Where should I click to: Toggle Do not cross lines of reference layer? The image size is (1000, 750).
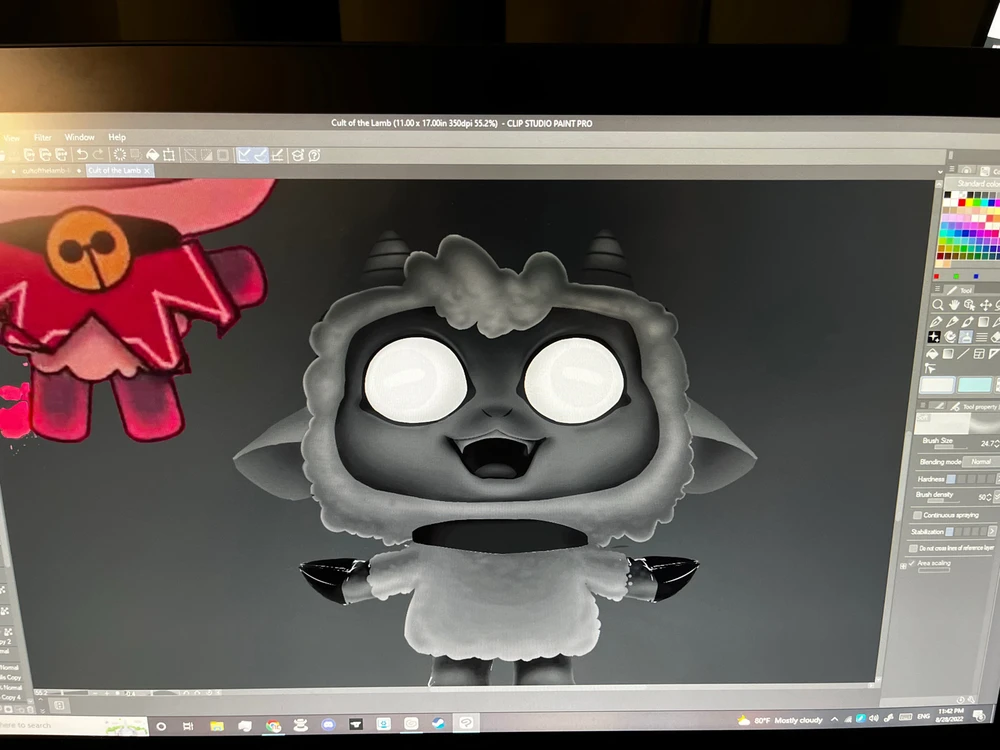point(912,548)
